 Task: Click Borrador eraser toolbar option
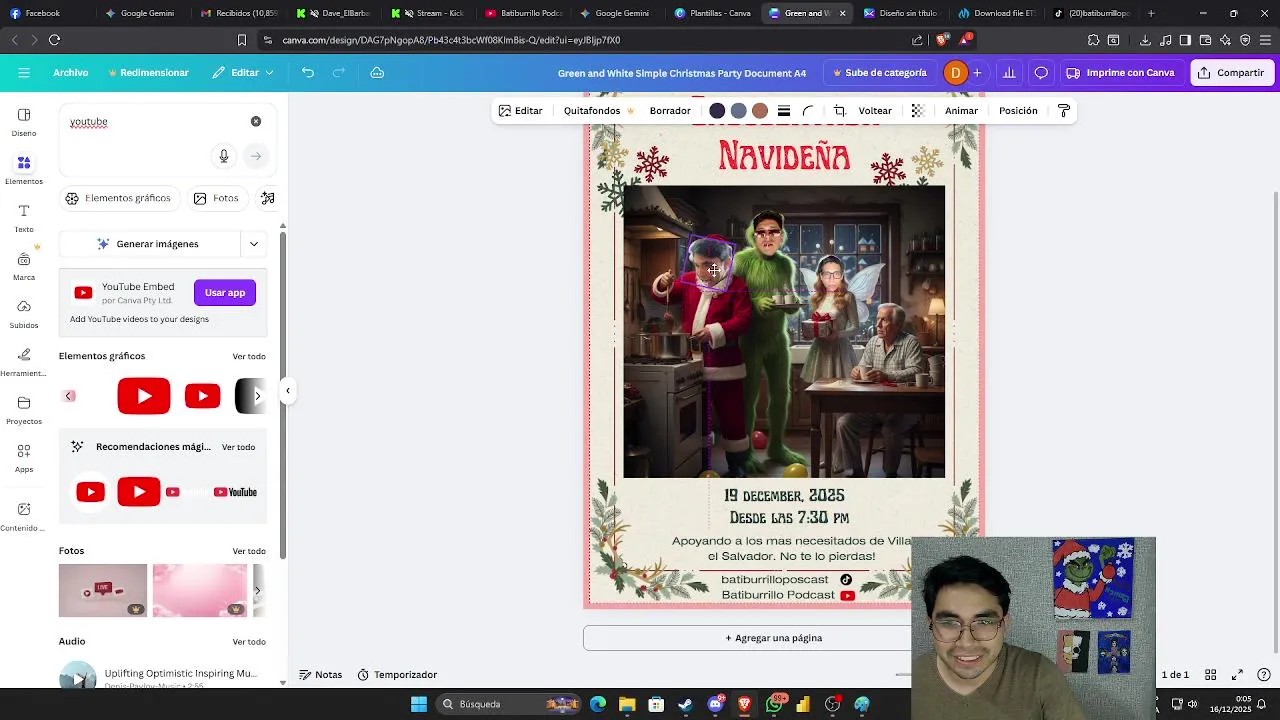pyautogui.click(x=670, y=111)
